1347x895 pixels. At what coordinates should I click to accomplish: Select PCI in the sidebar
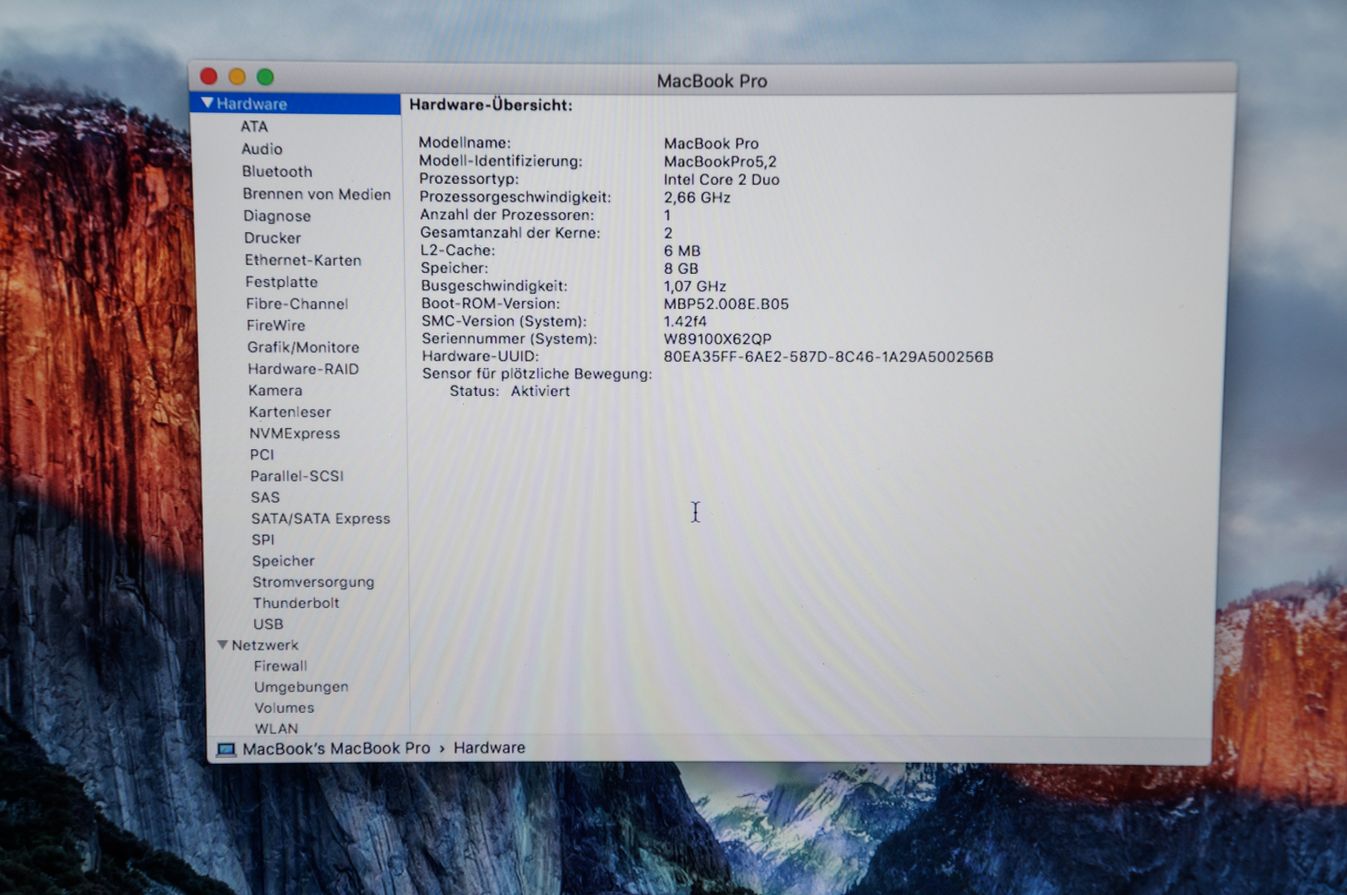pyautogui.click(x=262, y=455)
